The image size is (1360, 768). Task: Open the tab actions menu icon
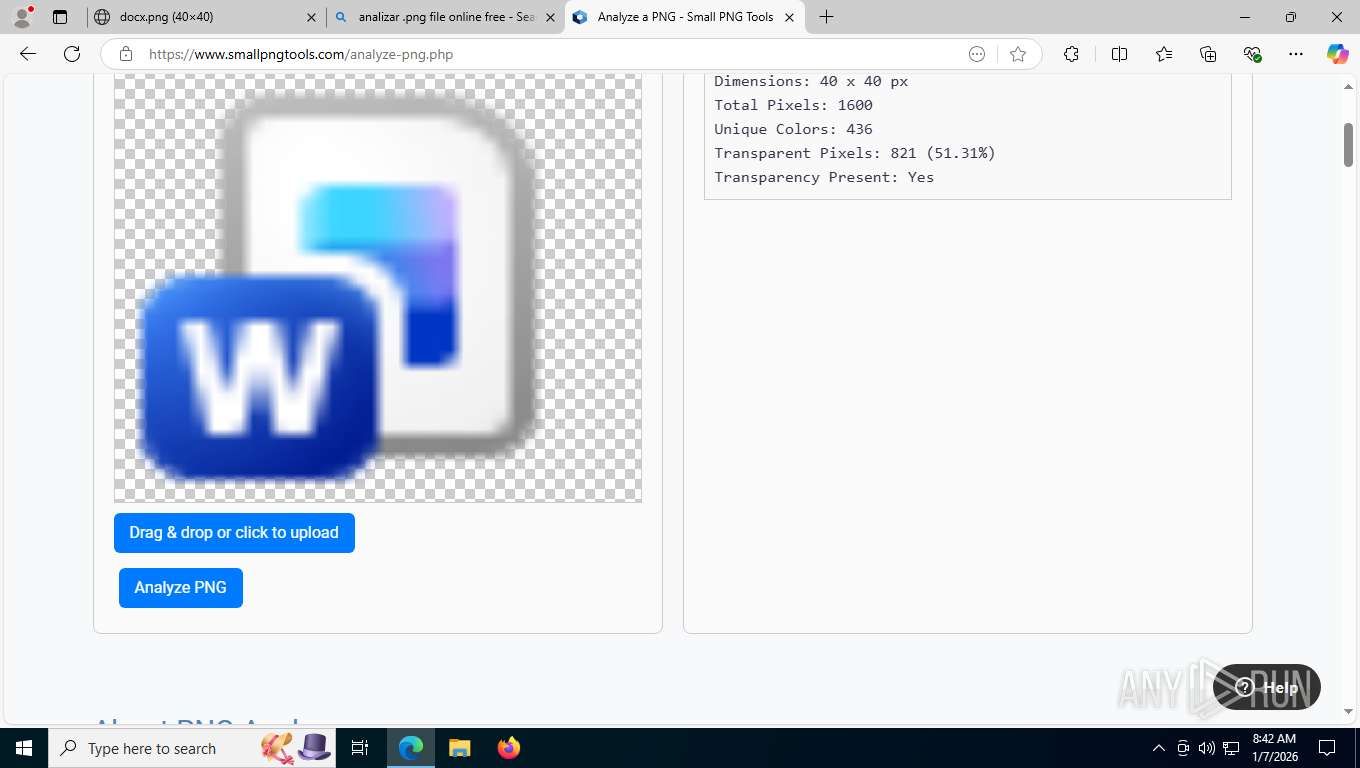point(60,17)
